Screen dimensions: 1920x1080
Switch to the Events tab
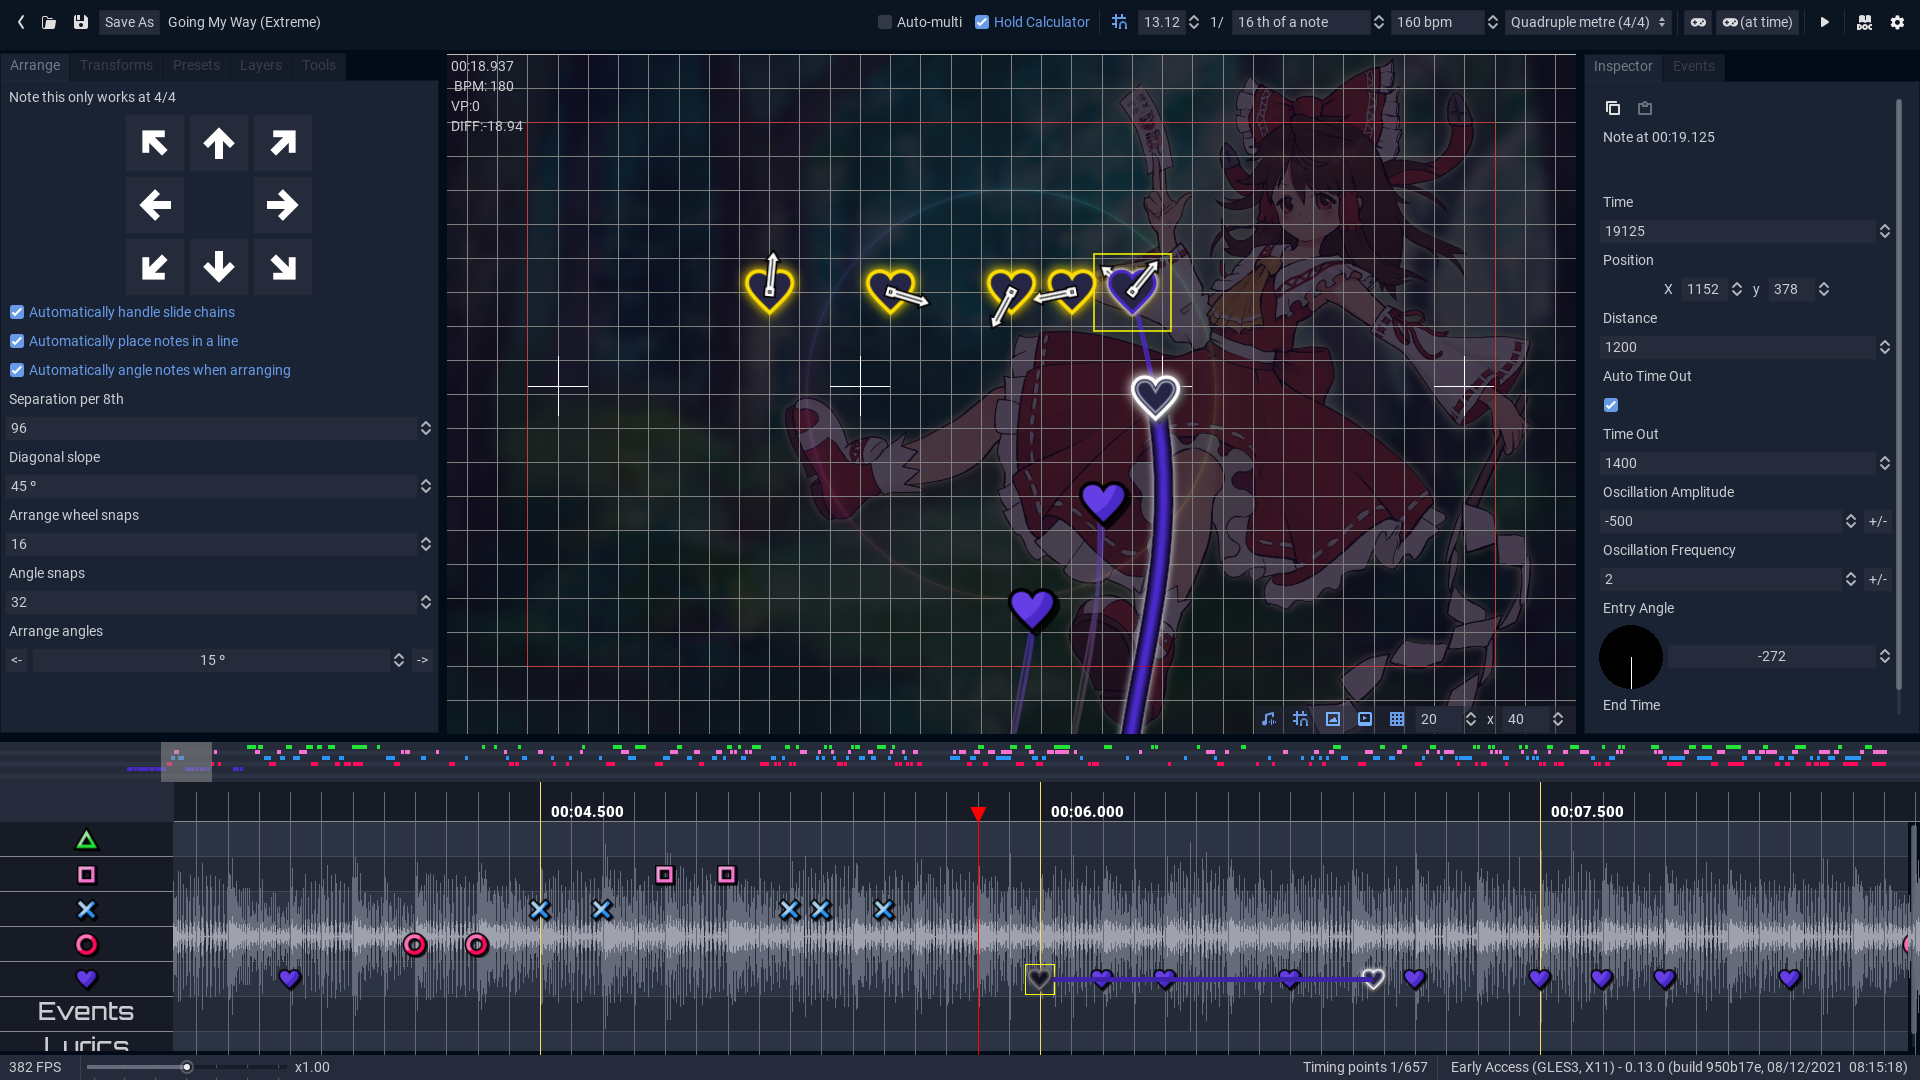[x=1693, y=66]
